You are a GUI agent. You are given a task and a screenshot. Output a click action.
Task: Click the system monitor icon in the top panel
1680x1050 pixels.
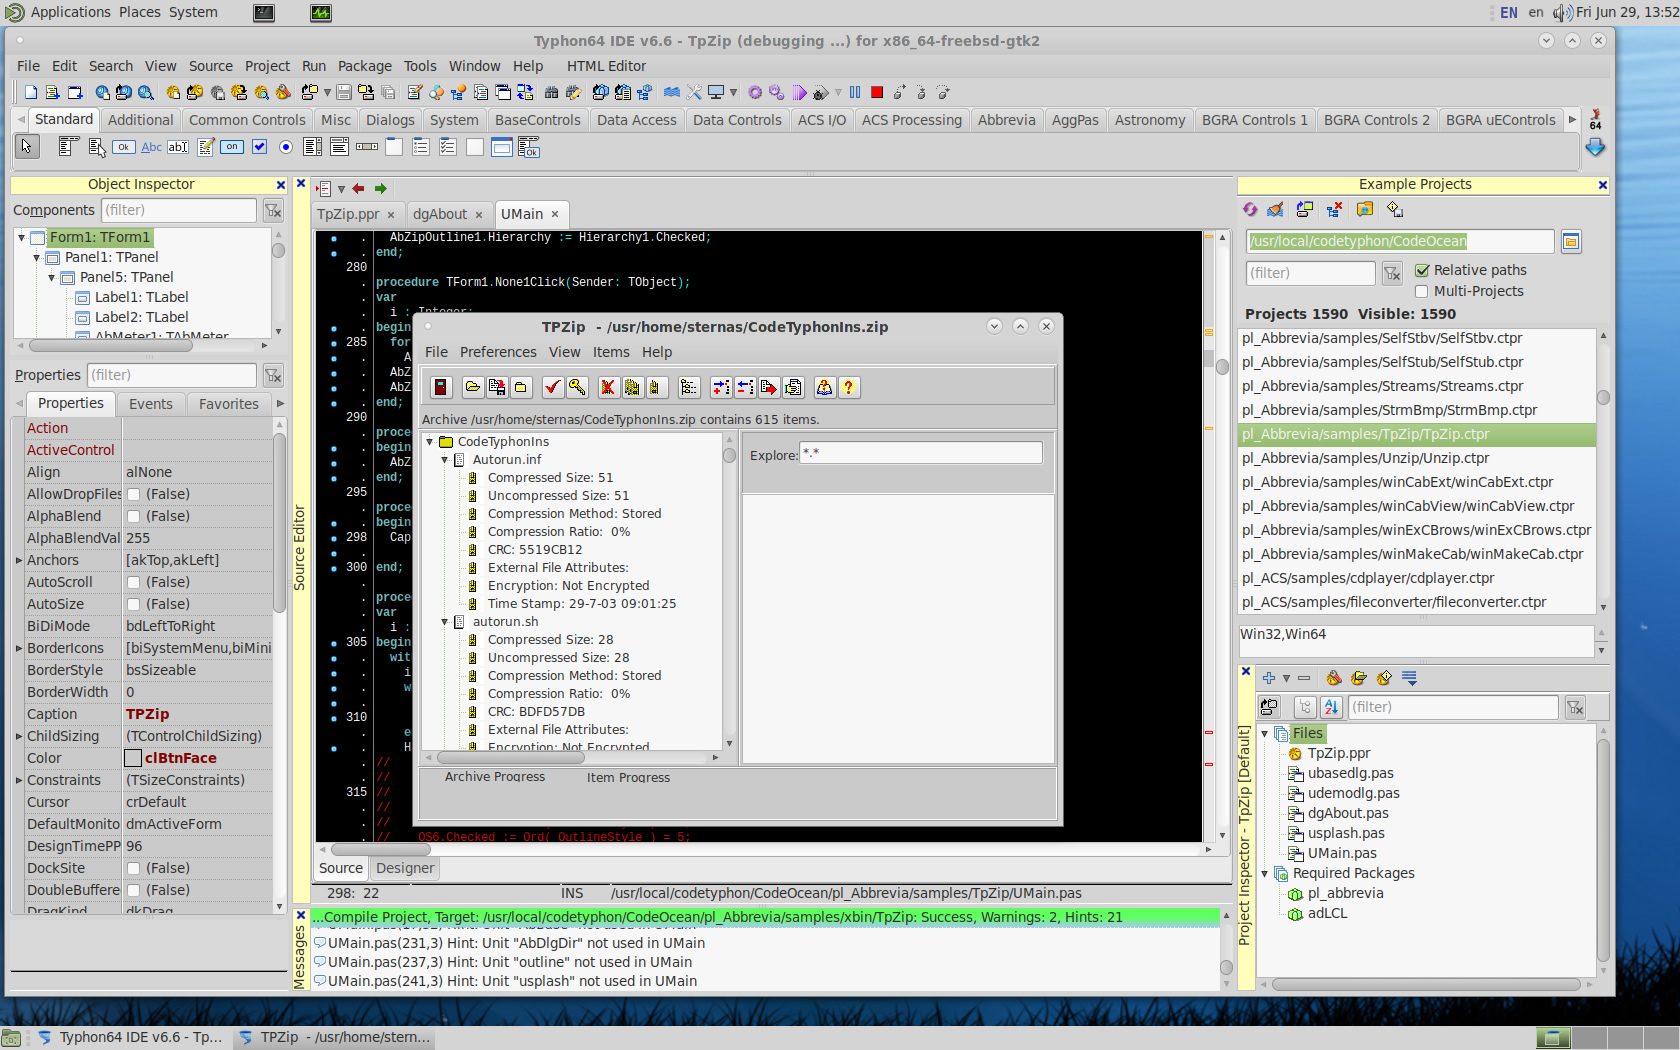[321, 13]
